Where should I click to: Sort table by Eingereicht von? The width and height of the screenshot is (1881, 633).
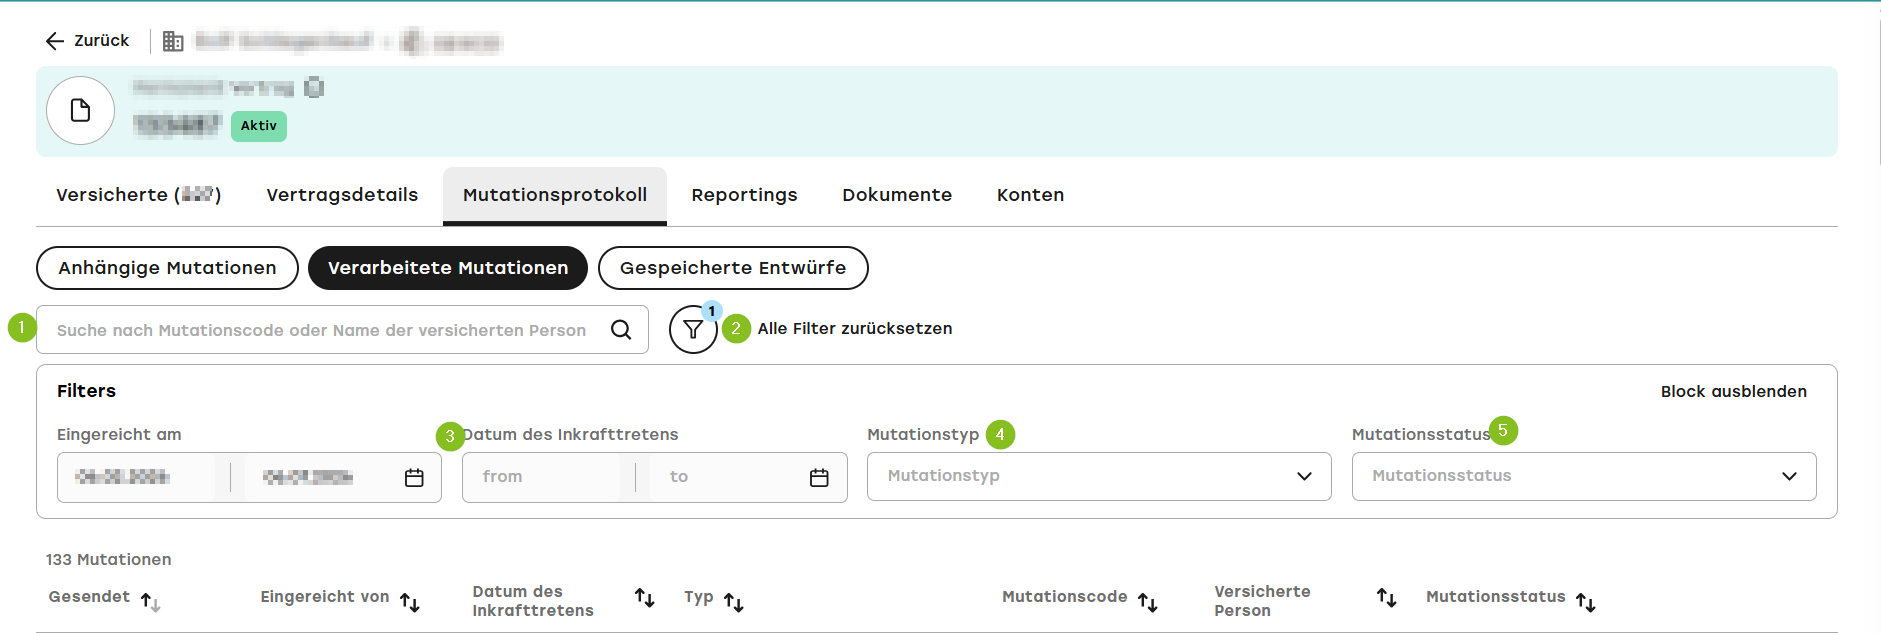pyautogui.click(x=410, y=602)
